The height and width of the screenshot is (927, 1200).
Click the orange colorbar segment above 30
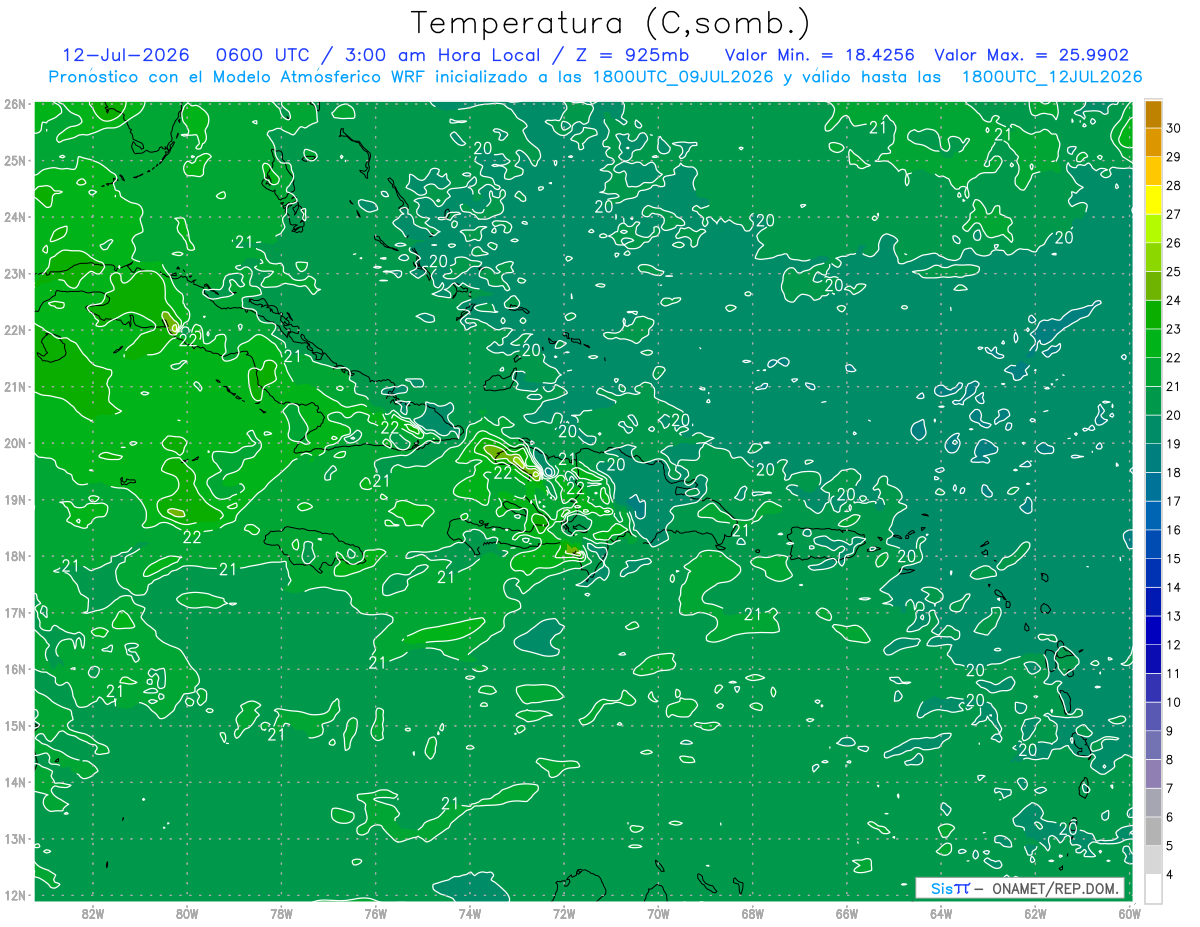1153,115
